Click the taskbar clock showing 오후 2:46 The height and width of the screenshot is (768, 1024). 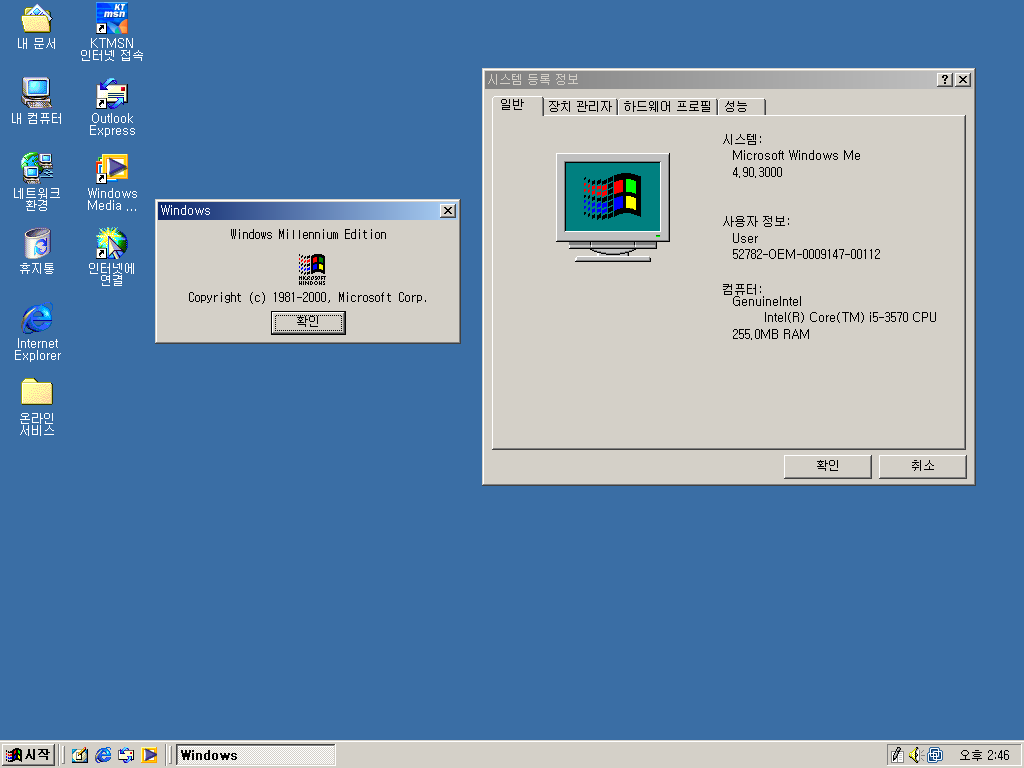[x=984, y=755]
